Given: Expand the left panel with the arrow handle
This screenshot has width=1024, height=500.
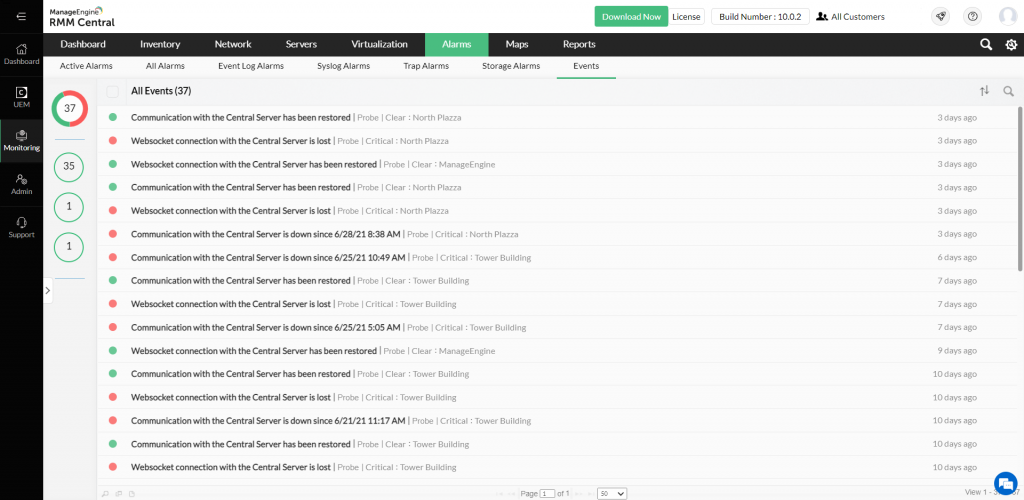Looking at the screenshot, I should [47, 290].
